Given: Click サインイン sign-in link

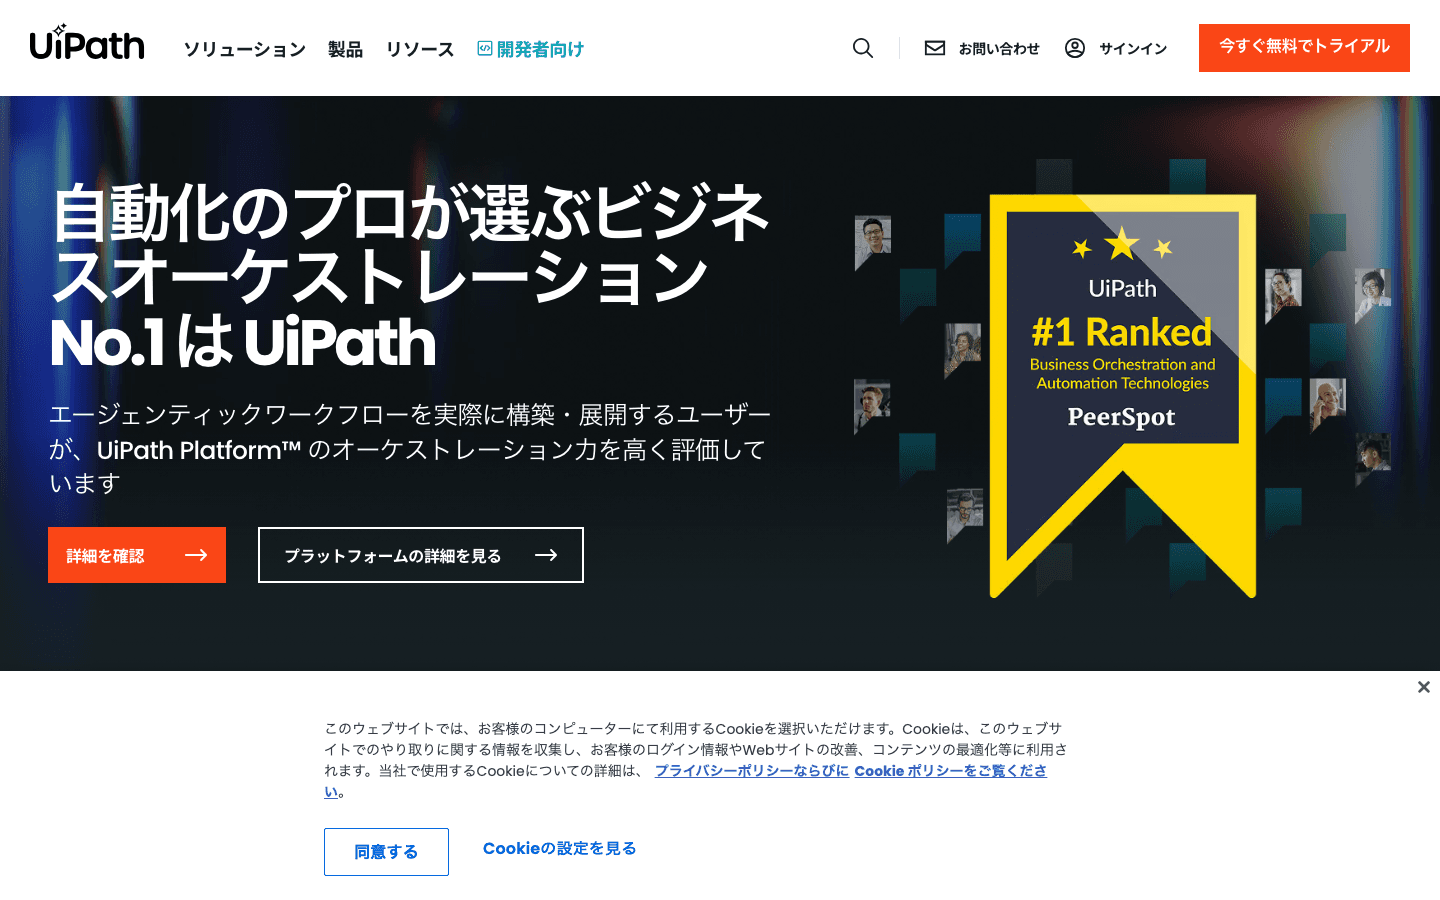Looking at the screenshot, I should tap(1133, 48).
